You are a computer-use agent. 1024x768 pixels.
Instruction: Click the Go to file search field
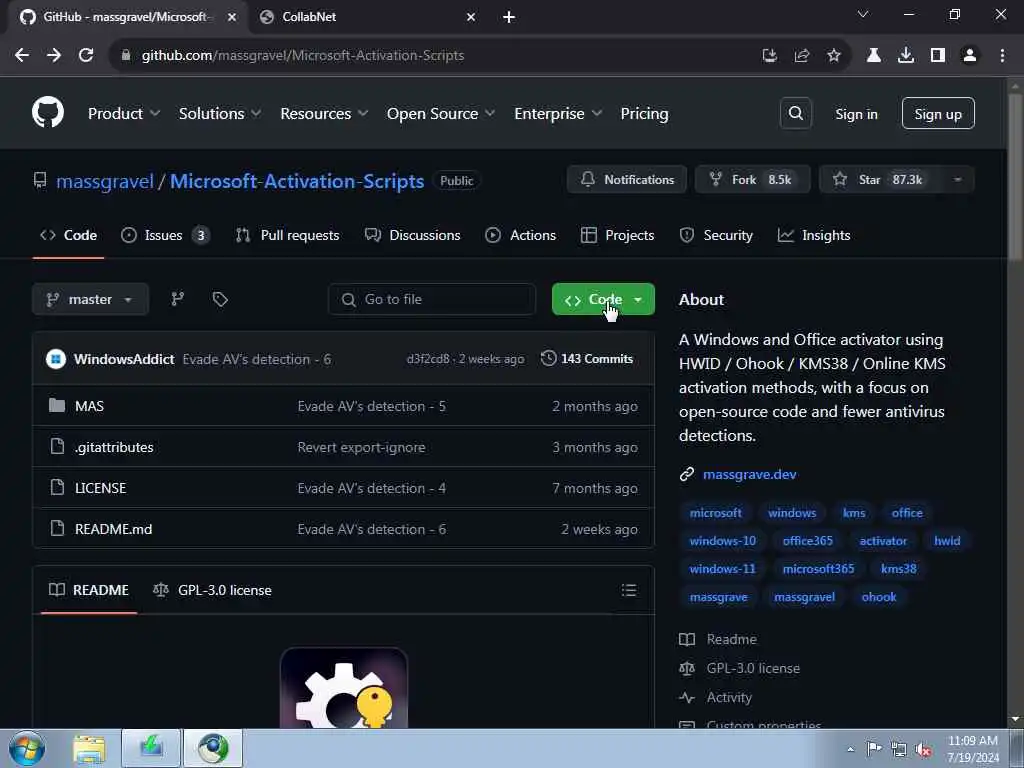pos(432,299)
